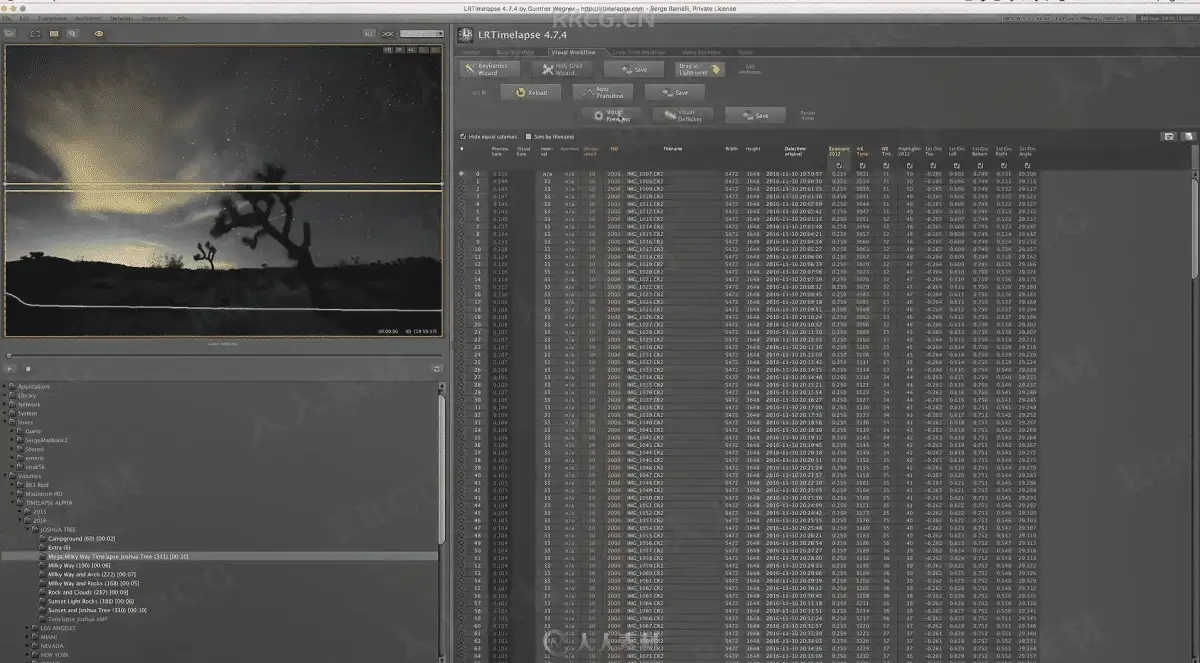Click the play button under preview
This screenshot has height=663, width=1200.
10,369
